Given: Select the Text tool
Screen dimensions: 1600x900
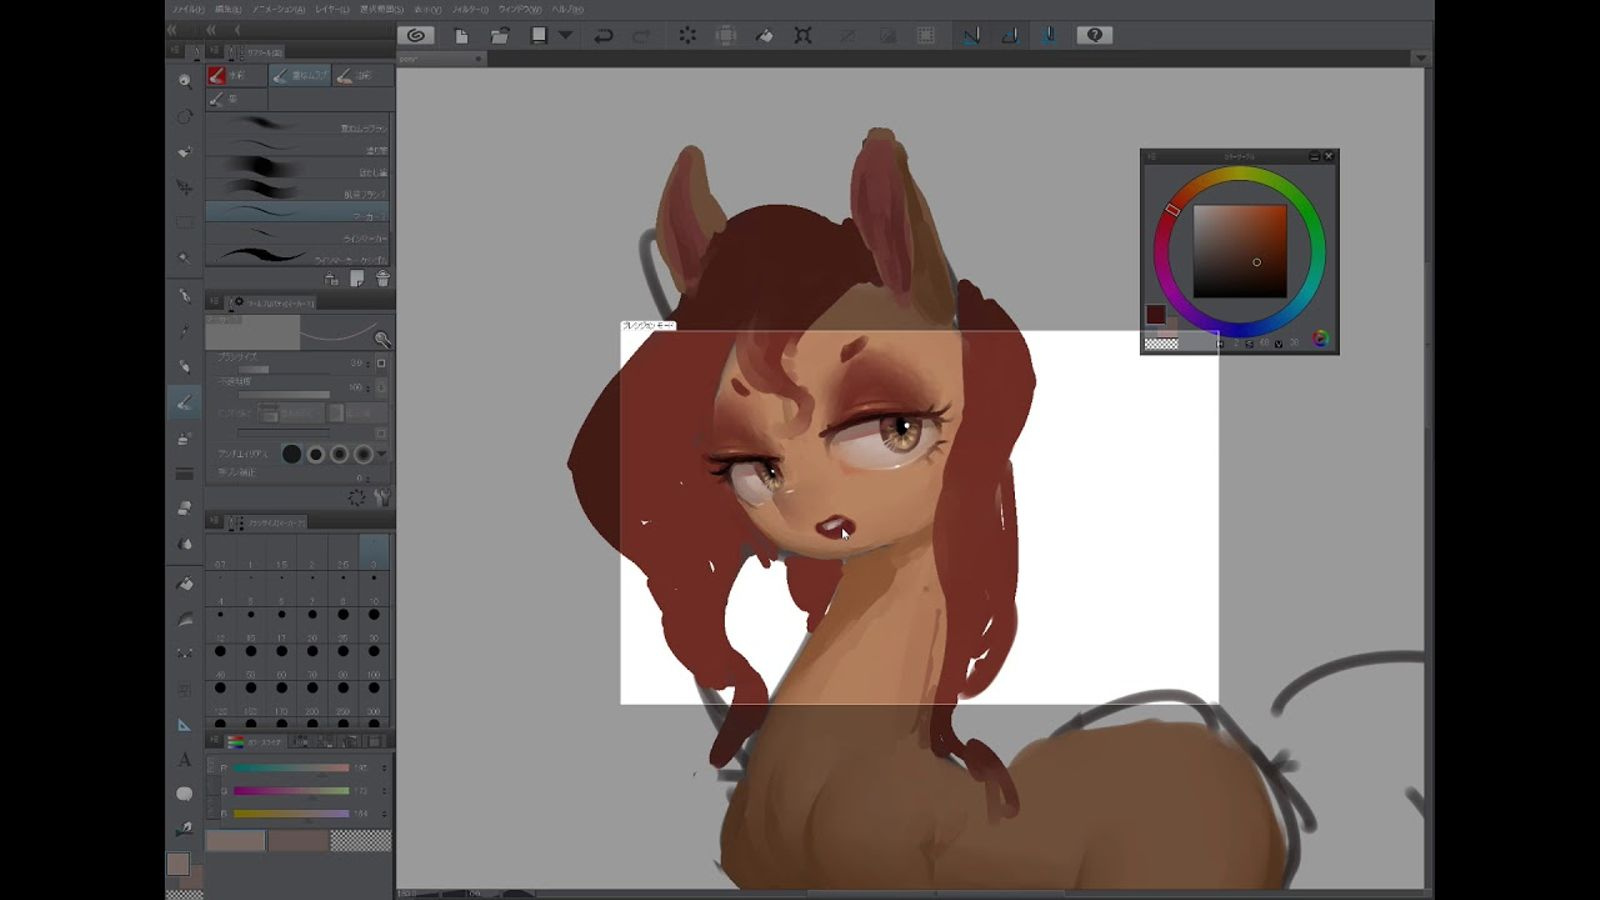Looking at the screenshot, I should pos(184,760).
